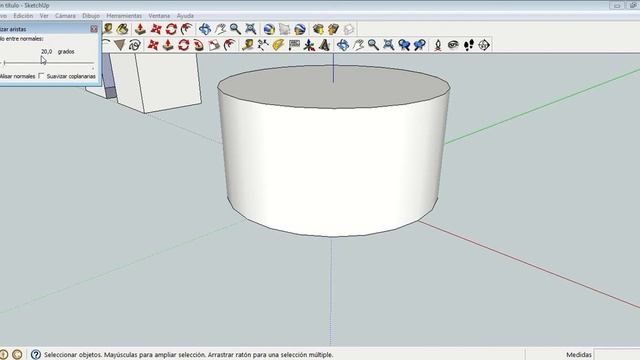Viewport: 640px width, 360px height.
Task: Click the angle between normals slider
Action: (48, 62)
